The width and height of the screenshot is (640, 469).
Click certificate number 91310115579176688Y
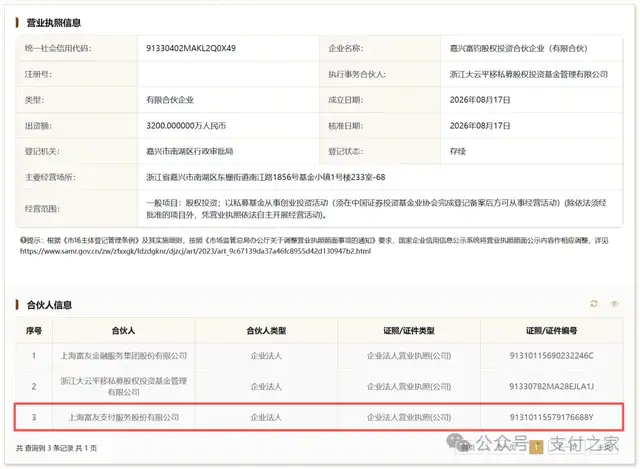click(551, 417)
